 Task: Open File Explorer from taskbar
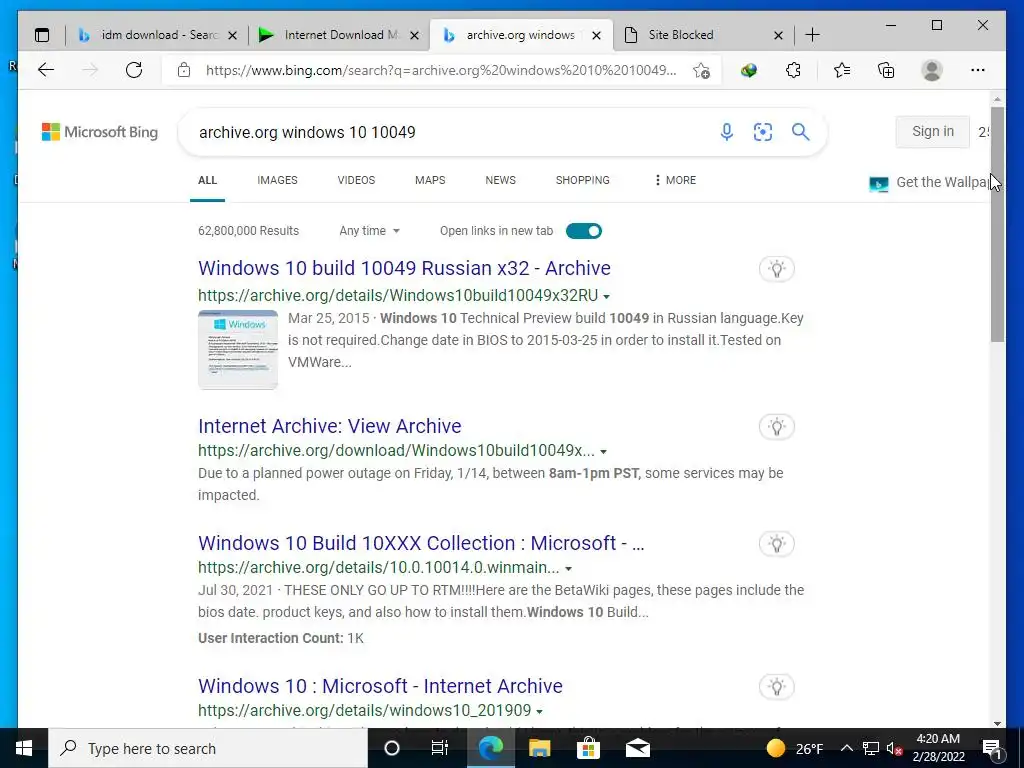tap(539, 748)
